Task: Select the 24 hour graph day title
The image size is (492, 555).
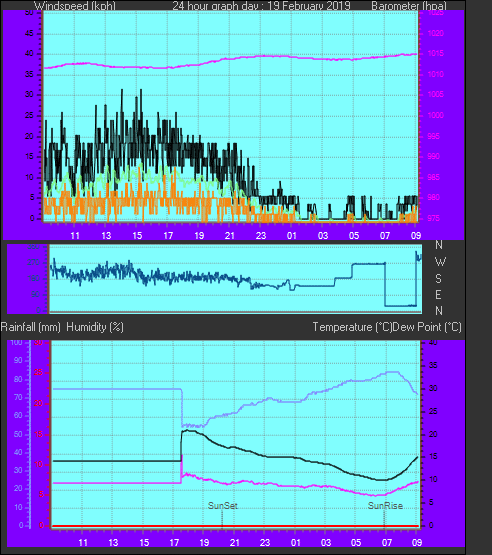Action: [x=262, y=6]
